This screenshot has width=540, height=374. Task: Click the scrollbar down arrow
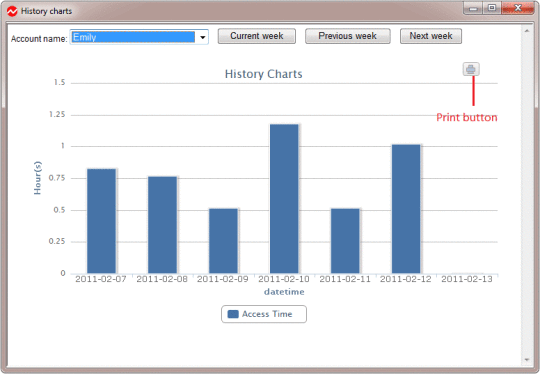click(527, 360)
